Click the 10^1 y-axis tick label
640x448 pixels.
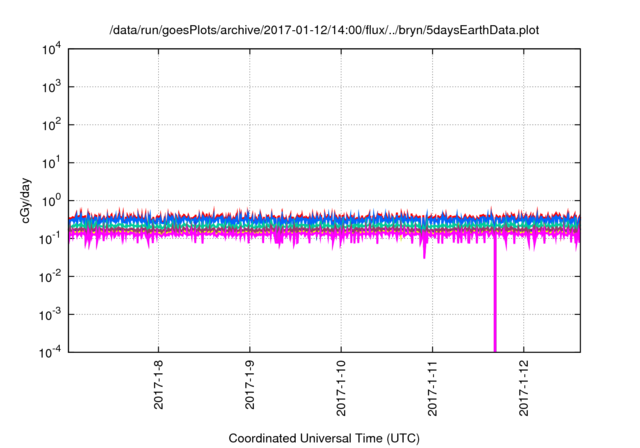pyautogui.click(x=51, y=163)
